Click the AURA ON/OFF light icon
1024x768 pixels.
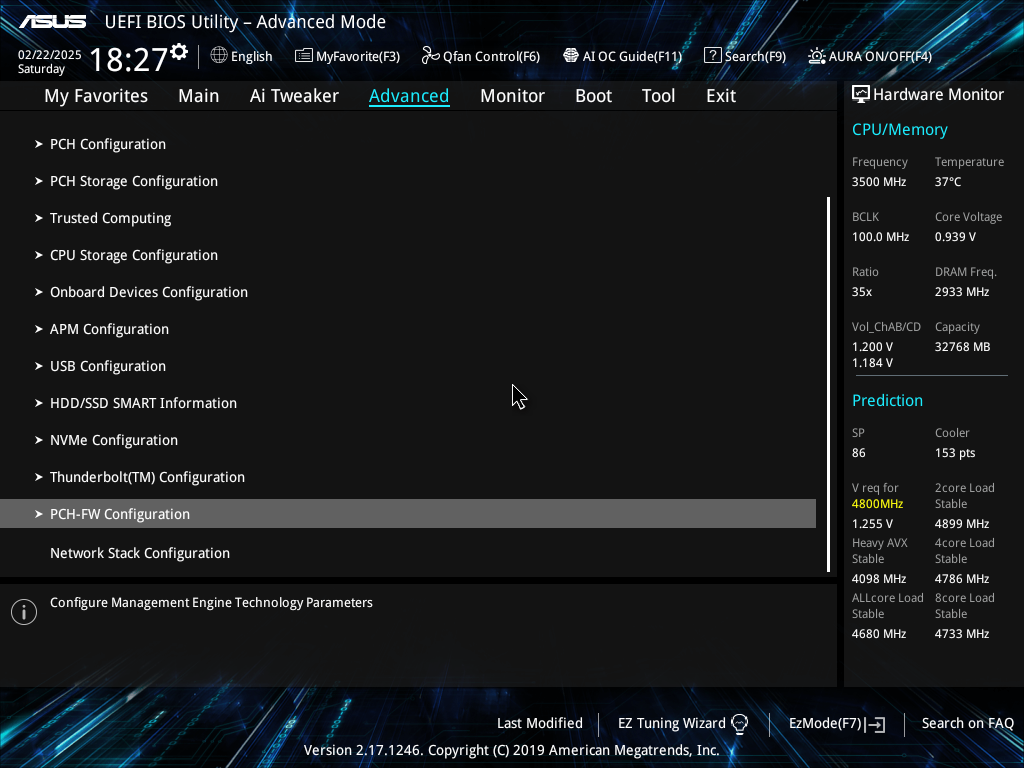[x=816, y=56]
